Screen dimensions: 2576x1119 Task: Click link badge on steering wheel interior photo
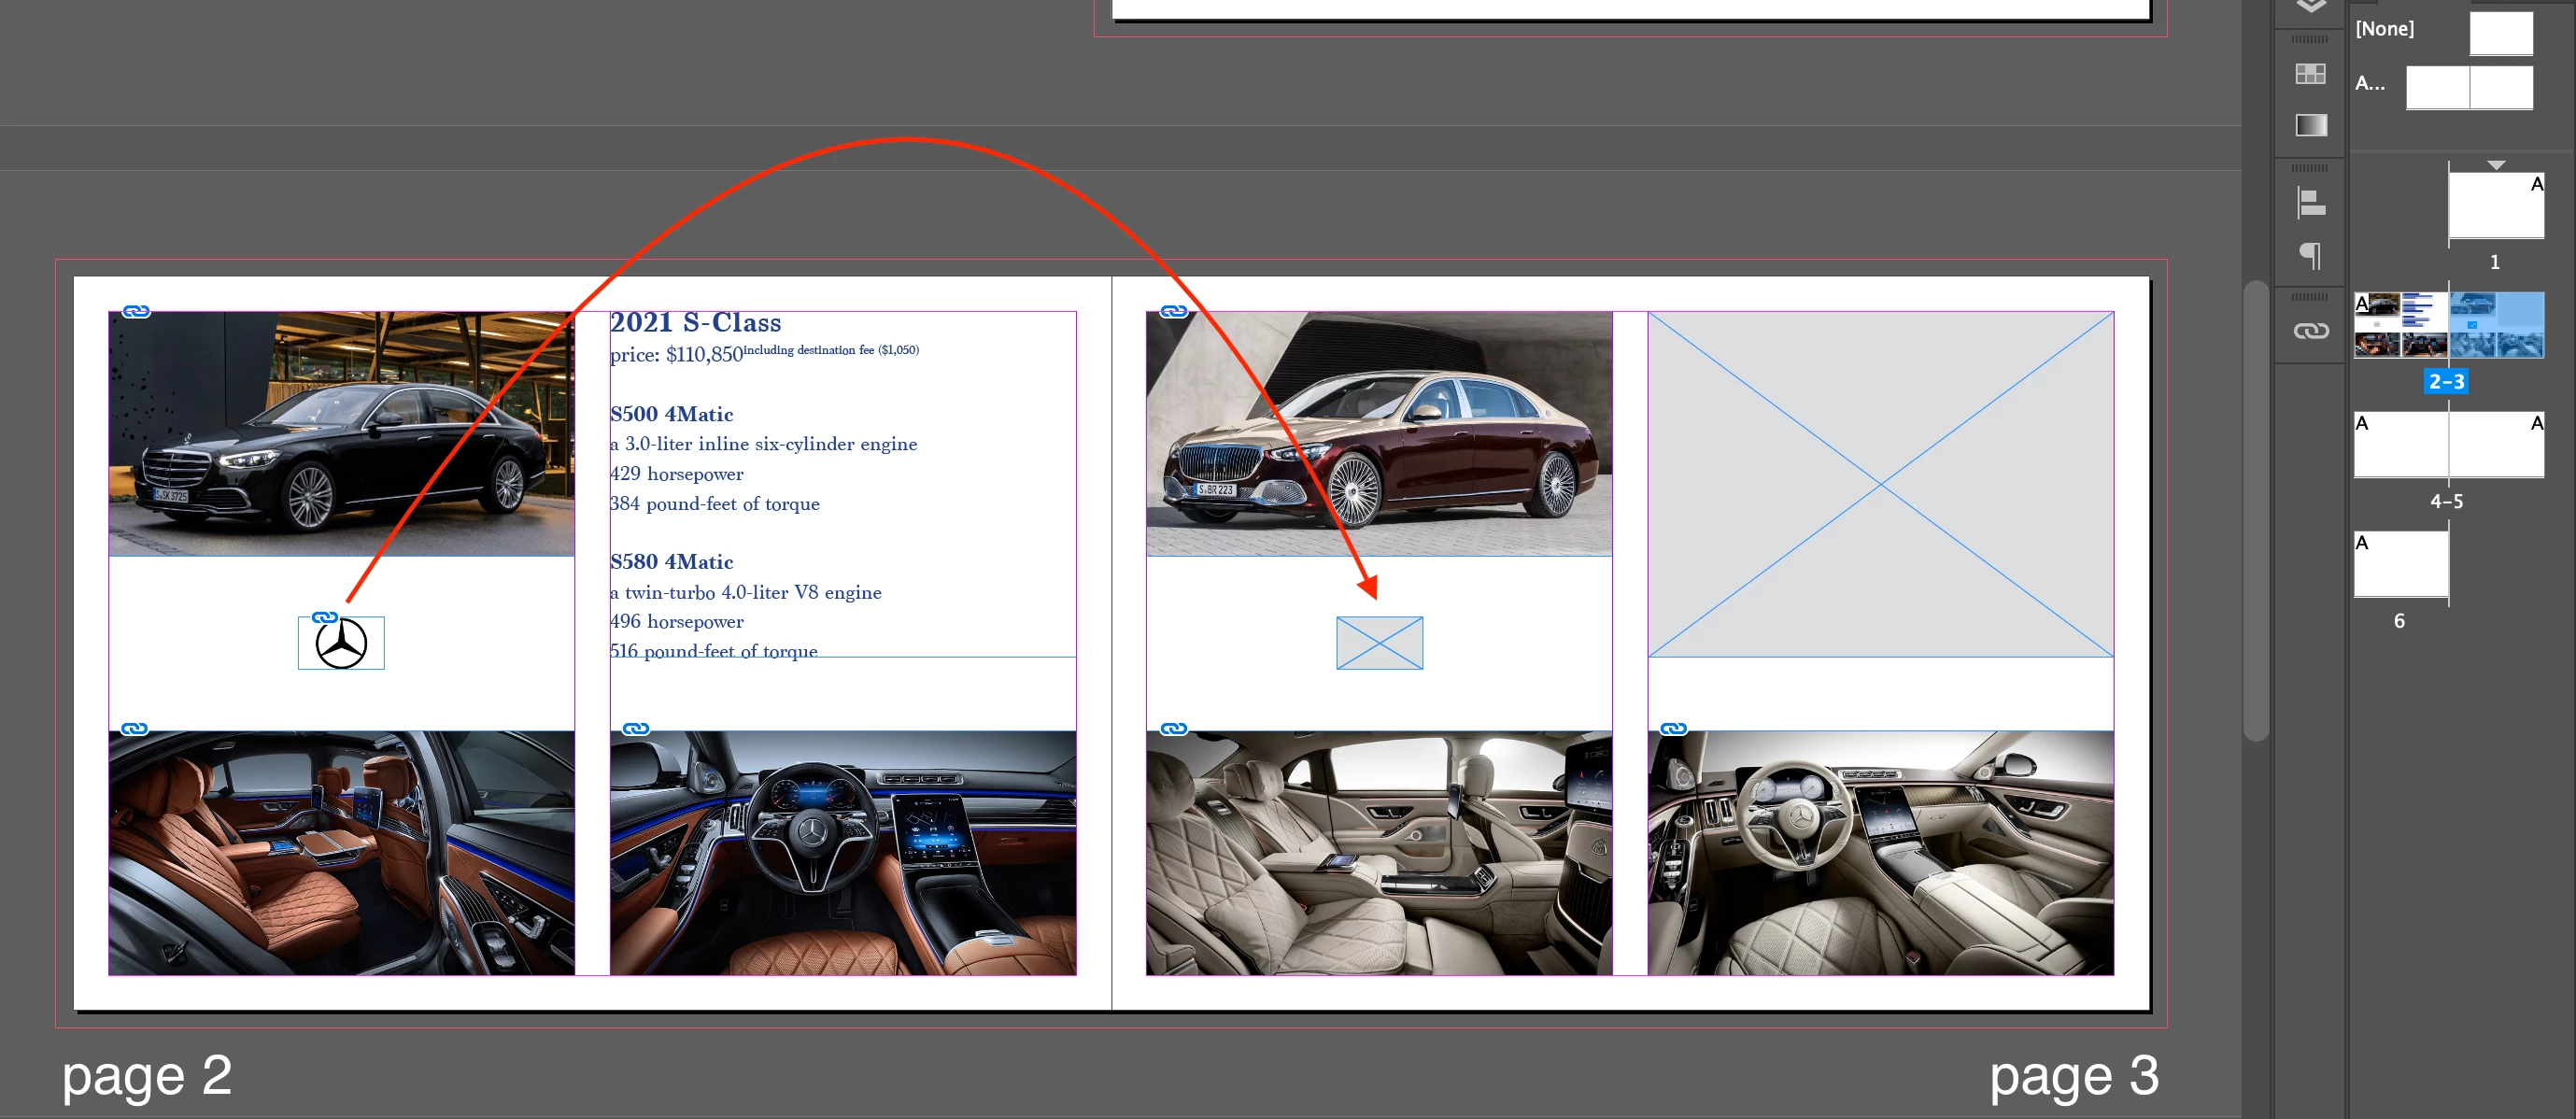[x=636, y=729]
